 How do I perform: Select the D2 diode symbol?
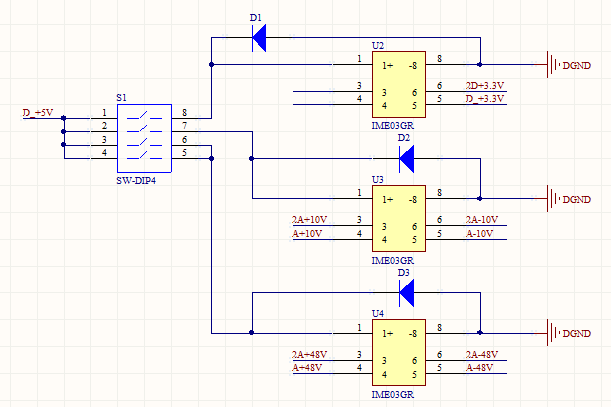click(x=406, y=159)
